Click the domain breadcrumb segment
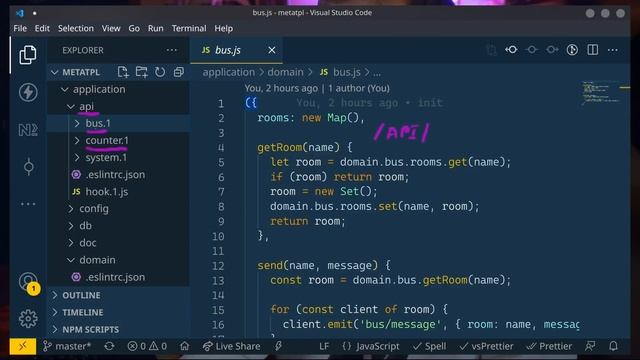Image resolution: width=640 pixels, height=360 pixels. click(x=285, y=72)
